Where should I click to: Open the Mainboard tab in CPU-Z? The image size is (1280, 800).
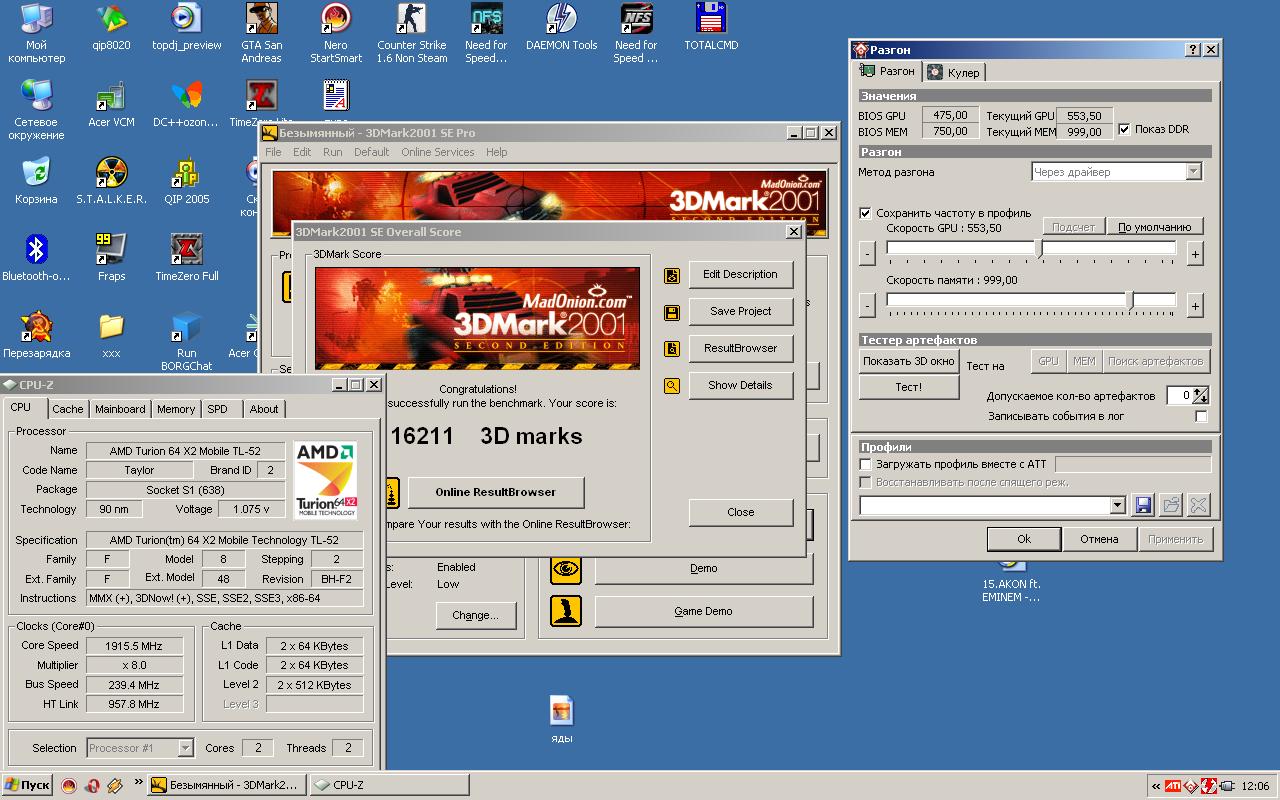[120, 409]
